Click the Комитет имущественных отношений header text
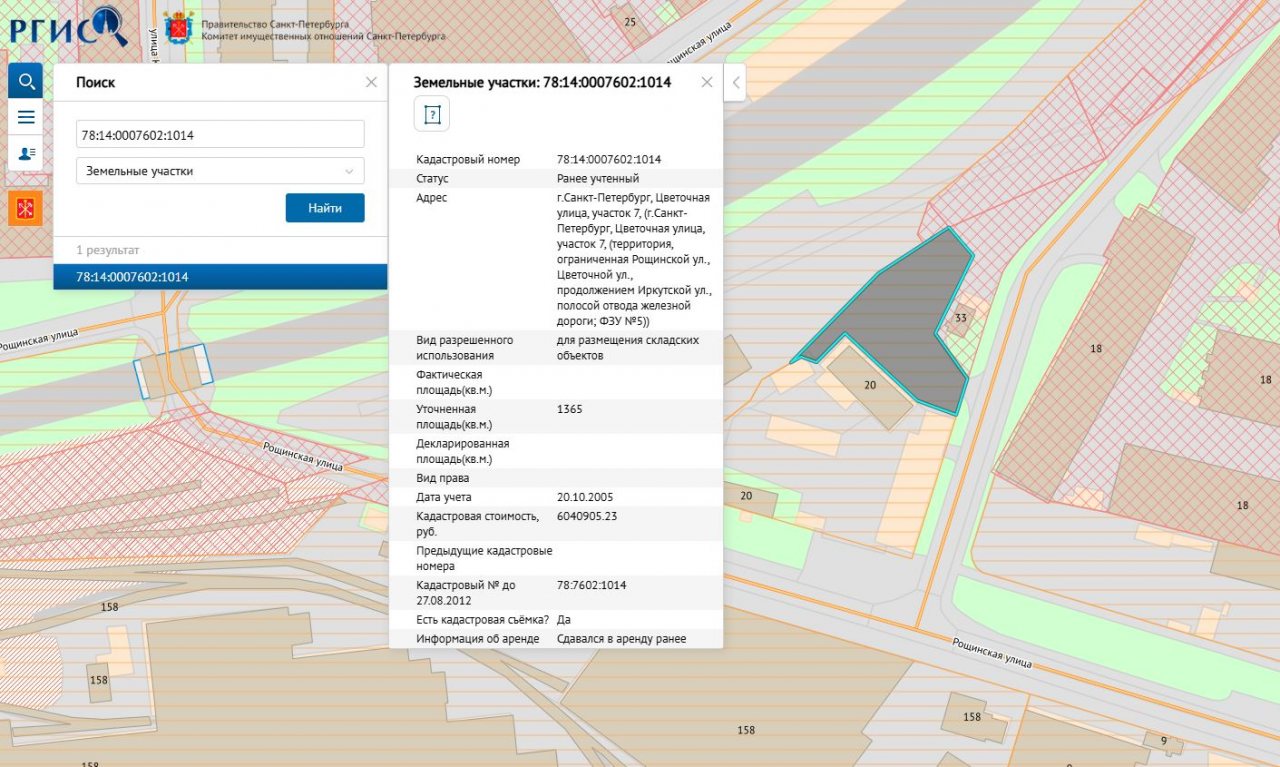Viewport: 1280px width, 767px height. tap(323, 36)
